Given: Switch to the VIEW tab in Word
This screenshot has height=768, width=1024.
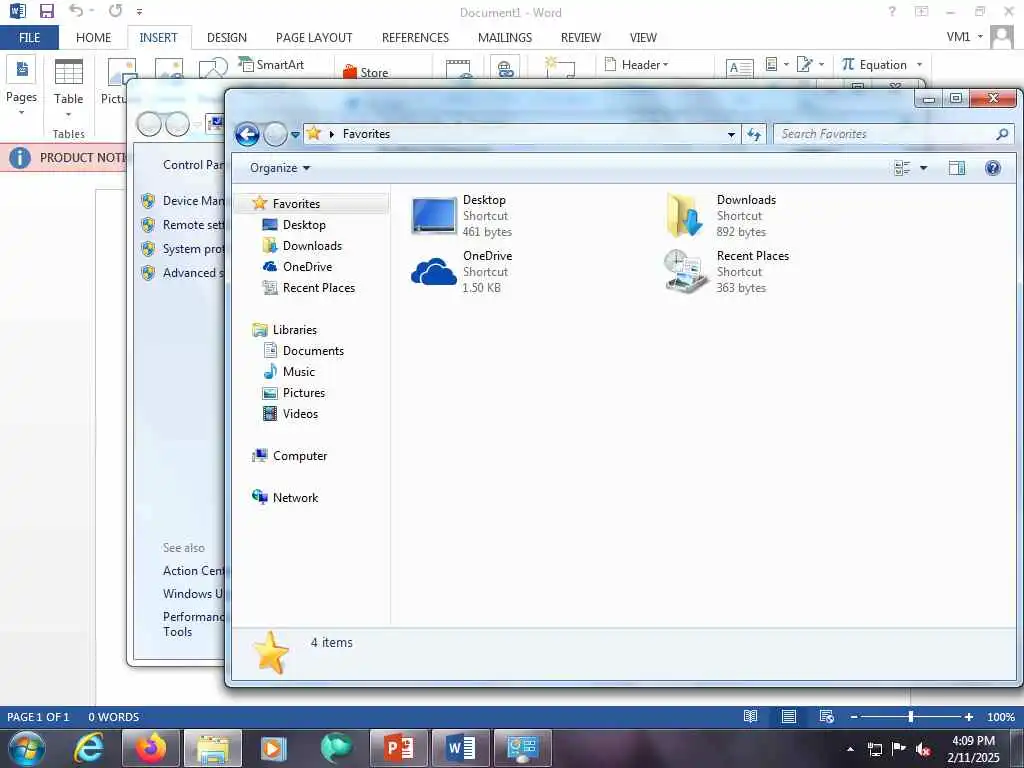Looking at the screenshot, I should [643, 37].
